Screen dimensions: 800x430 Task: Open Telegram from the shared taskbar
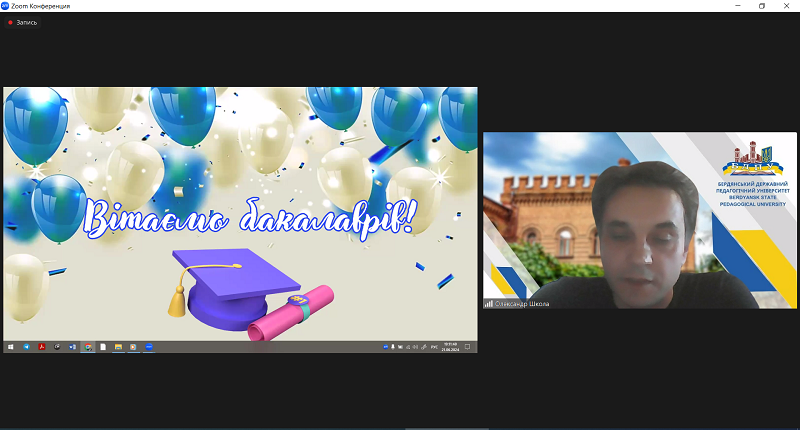point(27,347)
